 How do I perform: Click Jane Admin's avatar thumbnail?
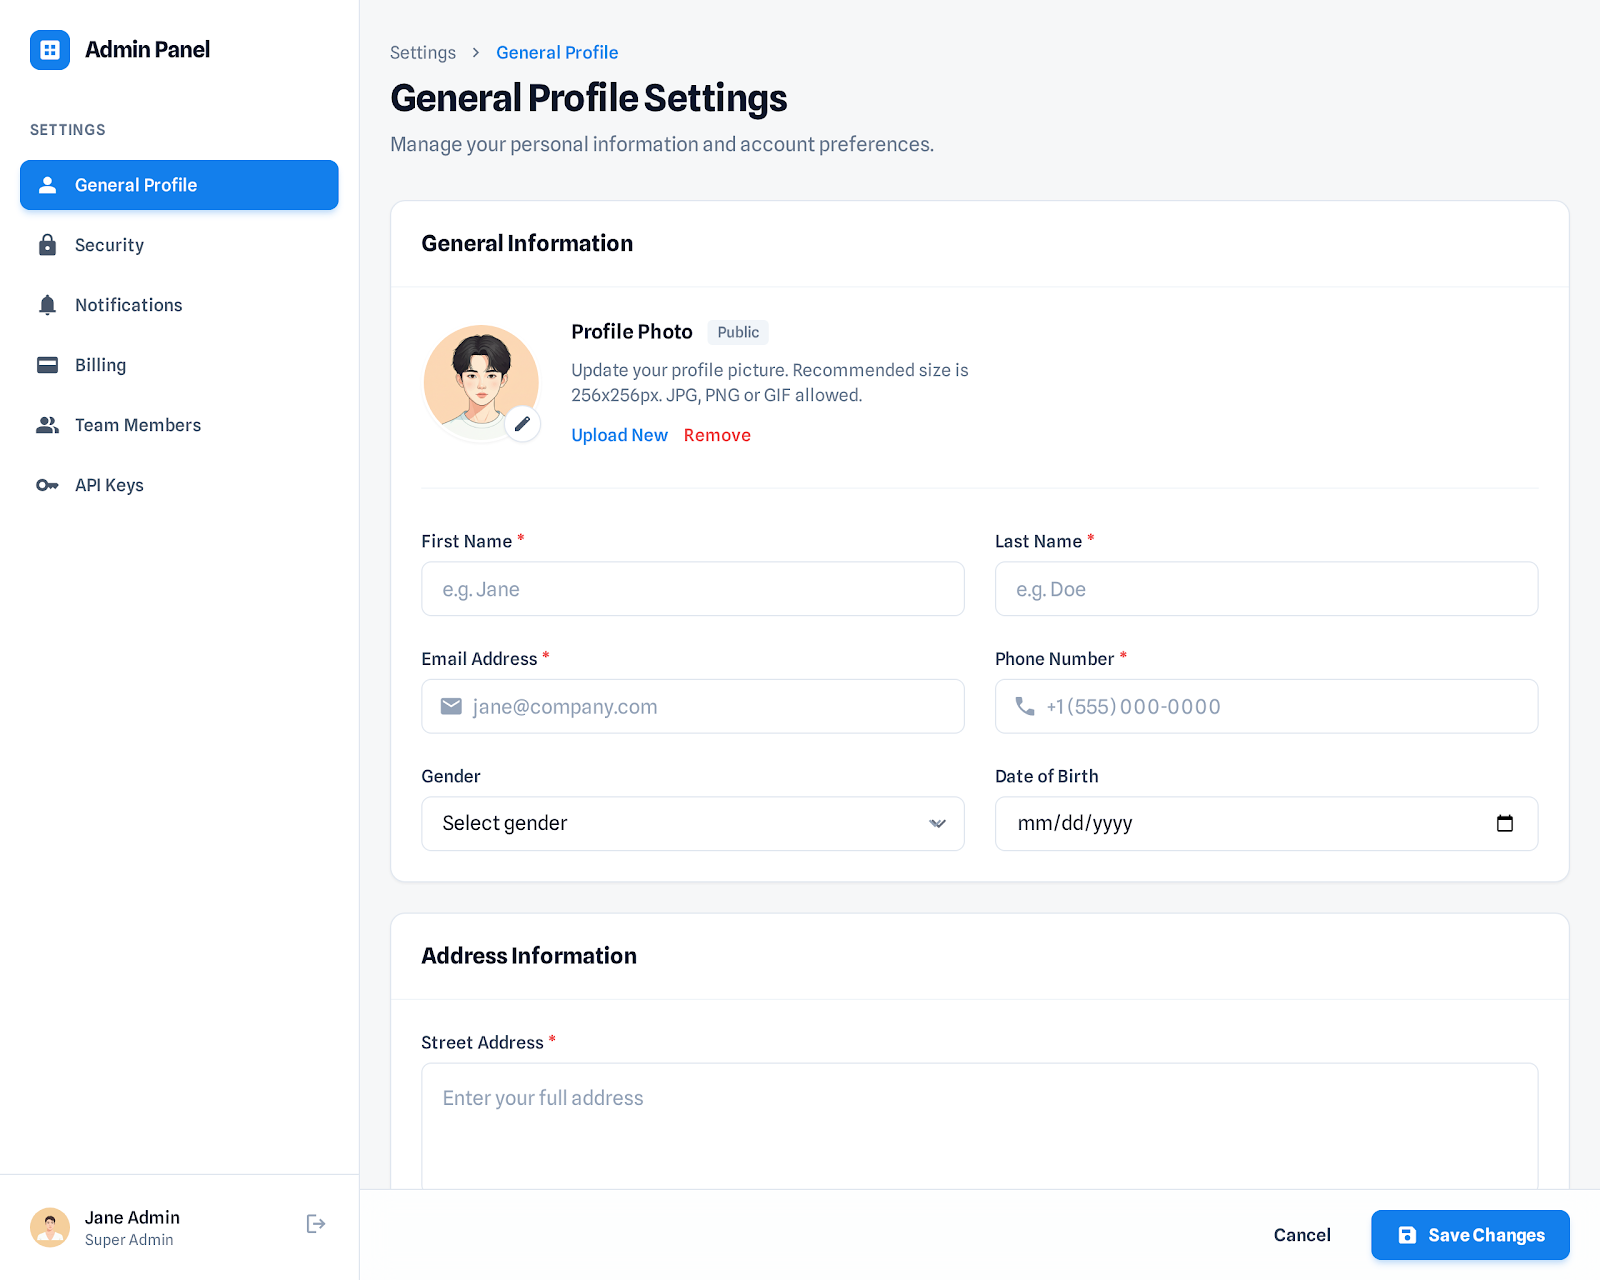pos(50,1227)
